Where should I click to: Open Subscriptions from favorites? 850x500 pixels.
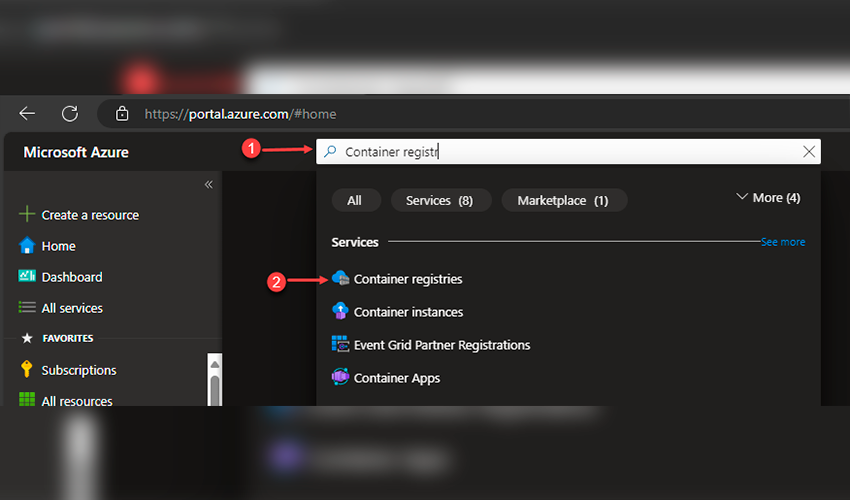click(79, 370)
